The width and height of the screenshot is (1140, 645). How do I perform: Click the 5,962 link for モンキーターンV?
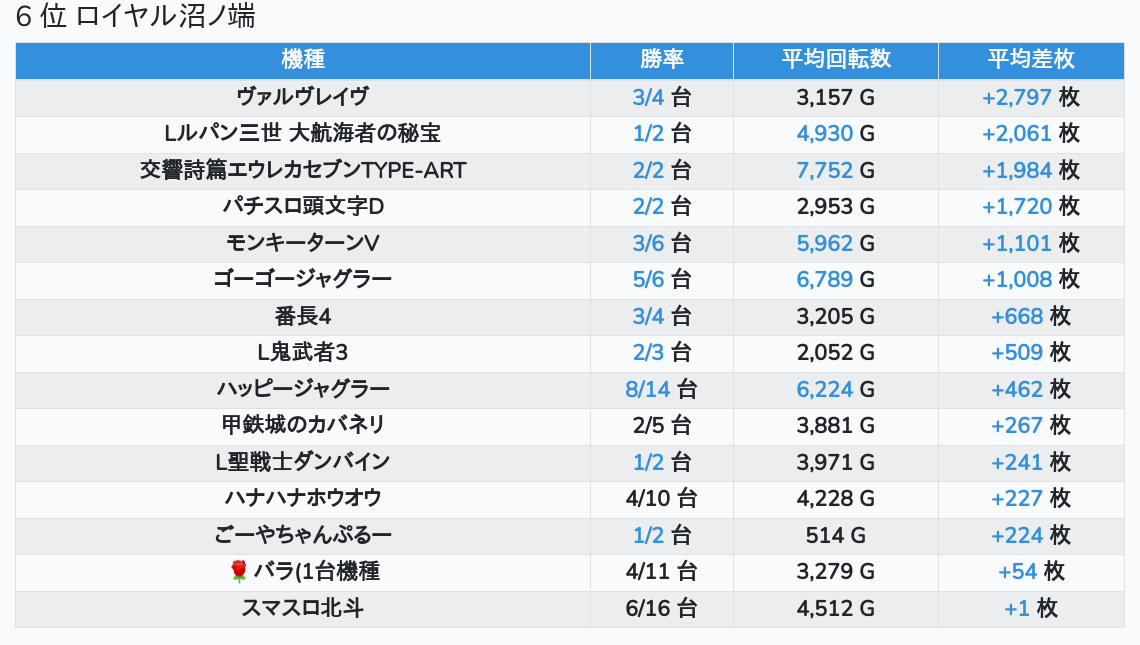[x=824, y=243]
